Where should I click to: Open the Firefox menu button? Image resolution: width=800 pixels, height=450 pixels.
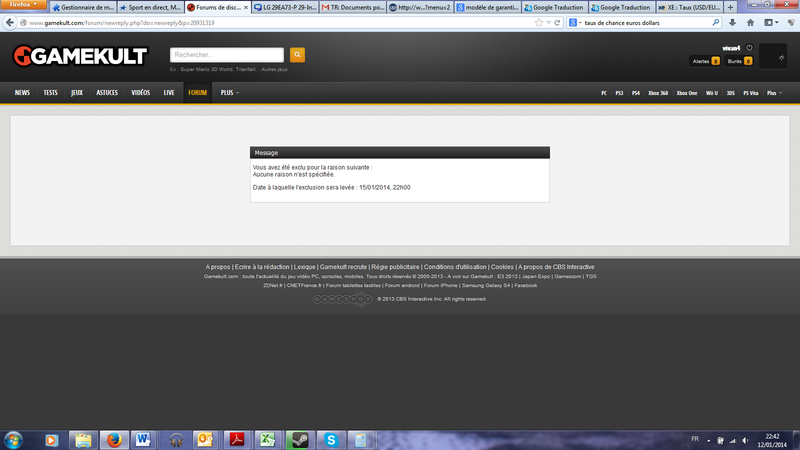click(x=23, y=6)
